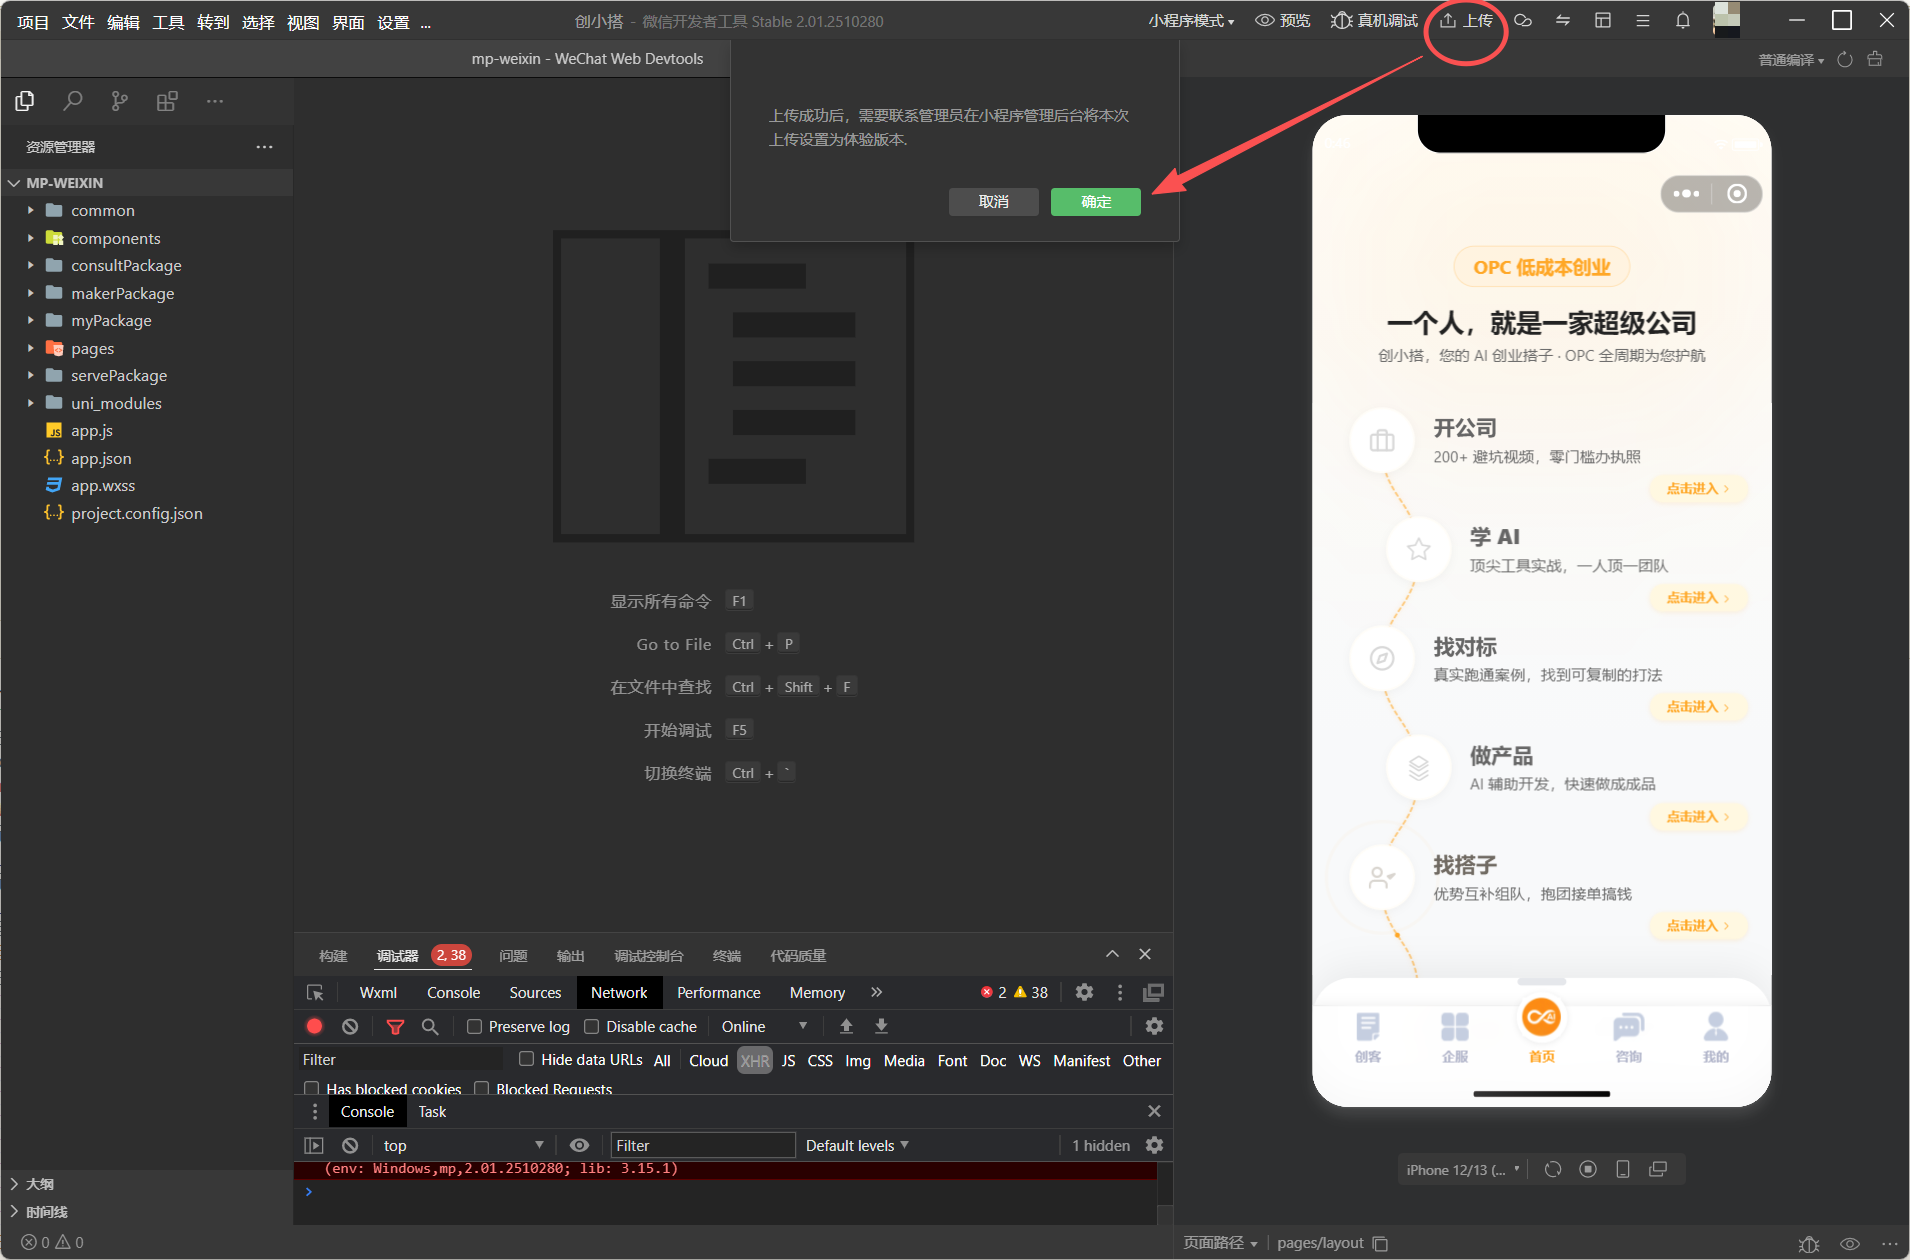Image resolution: width=1910 pixels, height=1260 pixels.
Task: Toggle the network filter funnel icon
Action: point(395,1026)
